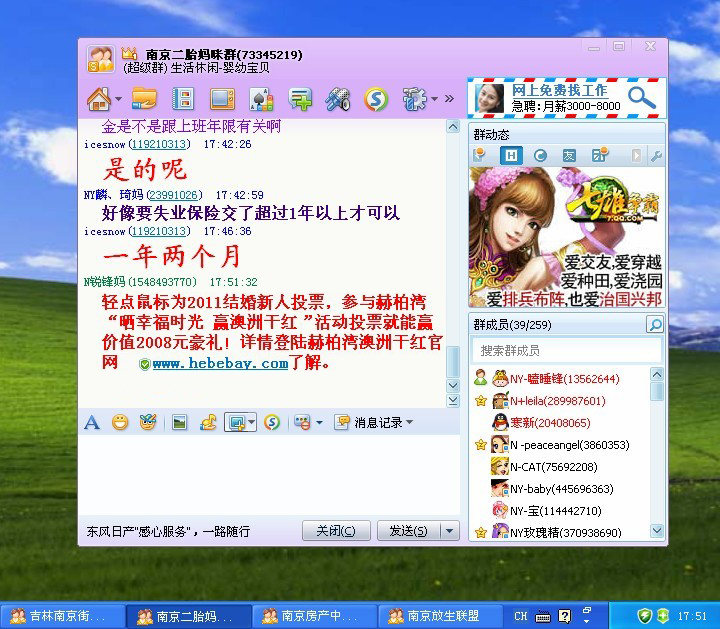Open the group home page icon

[x=99, y=99]
